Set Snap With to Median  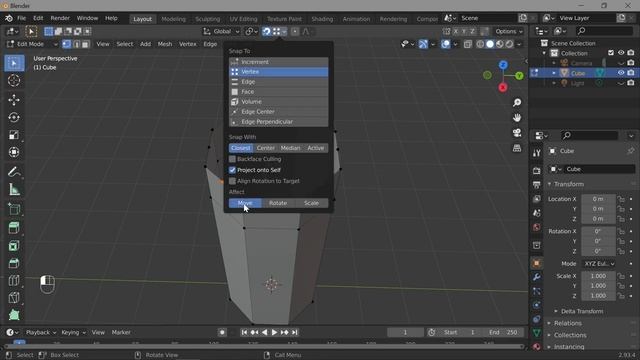pyautogui.click(x=291, y=148)
